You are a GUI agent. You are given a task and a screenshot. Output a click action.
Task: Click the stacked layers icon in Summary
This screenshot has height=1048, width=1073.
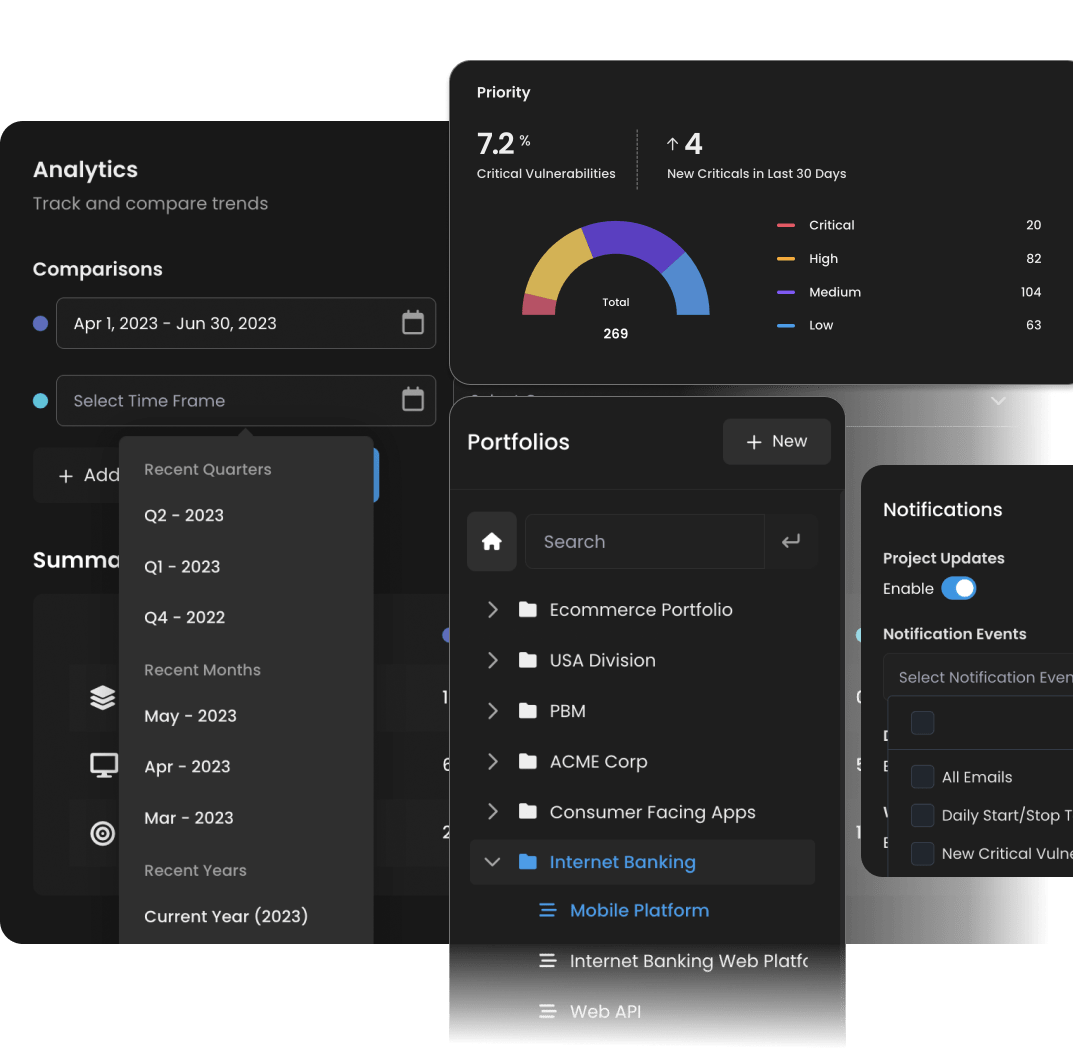coord(103,698)
